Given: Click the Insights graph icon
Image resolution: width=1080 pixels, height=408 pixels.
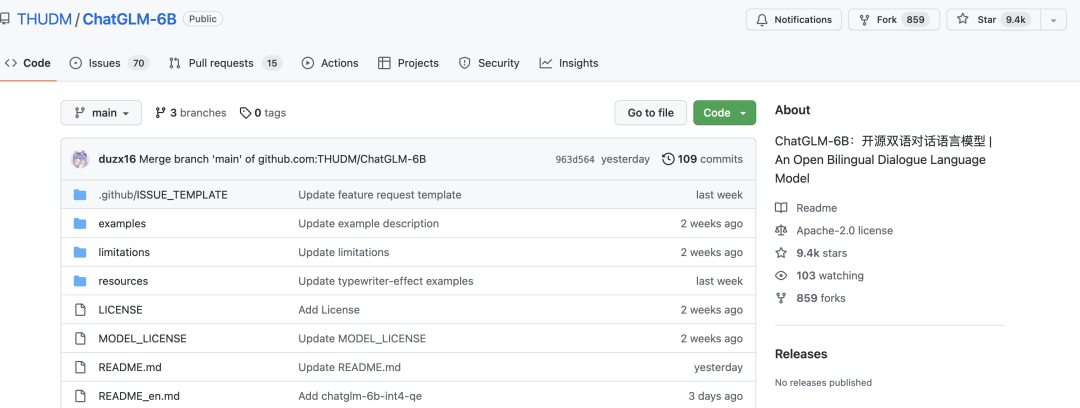Looking at the screenshot, I should (x=546, y=63).
